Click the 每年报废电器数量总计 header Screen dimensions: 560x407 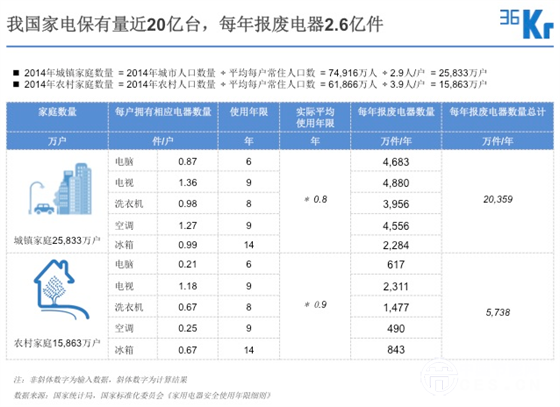[x=497, y=112]
